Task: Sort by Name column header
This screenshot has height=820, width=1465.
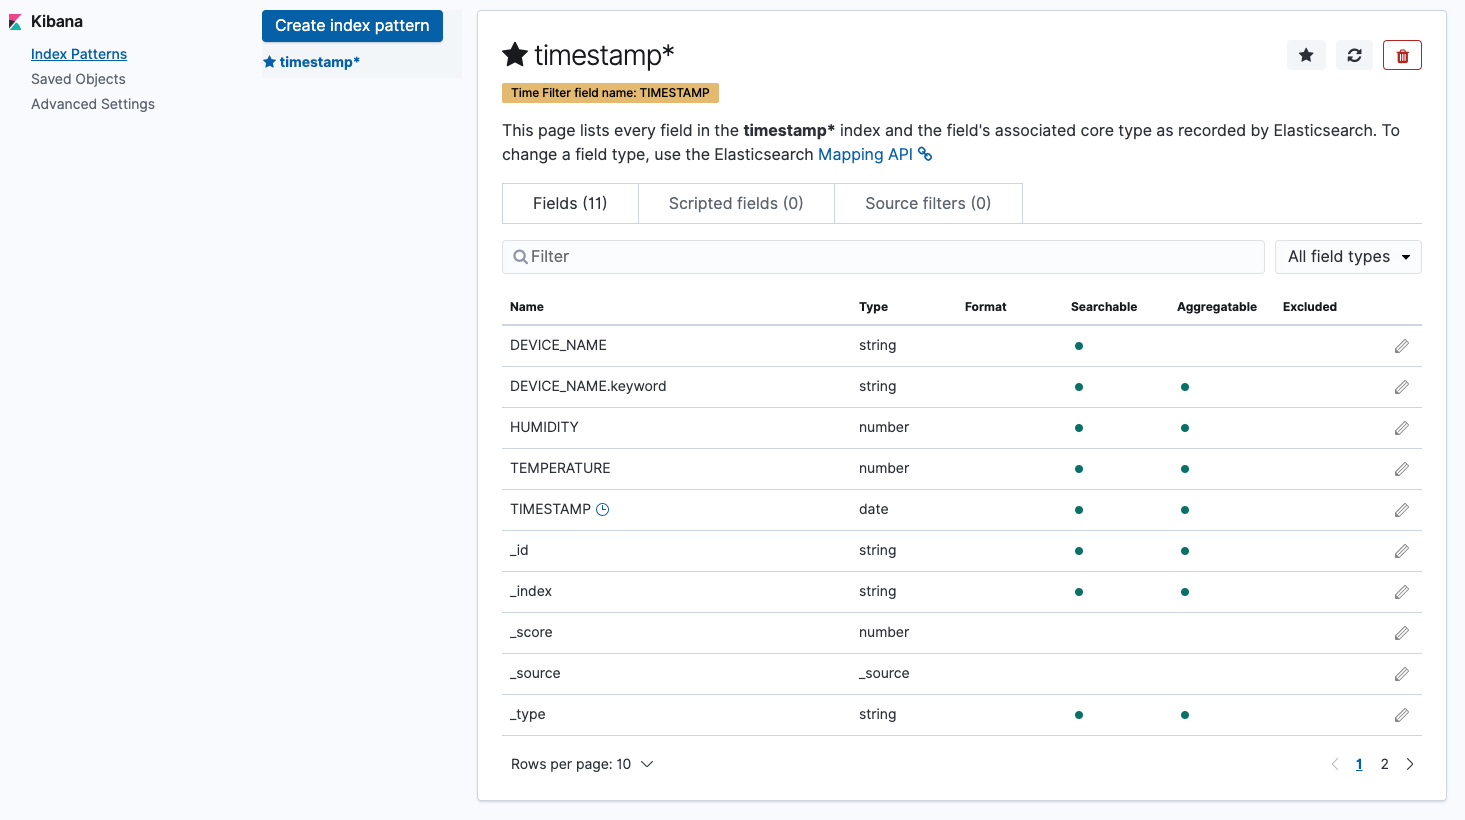Action: coord(527,307)
